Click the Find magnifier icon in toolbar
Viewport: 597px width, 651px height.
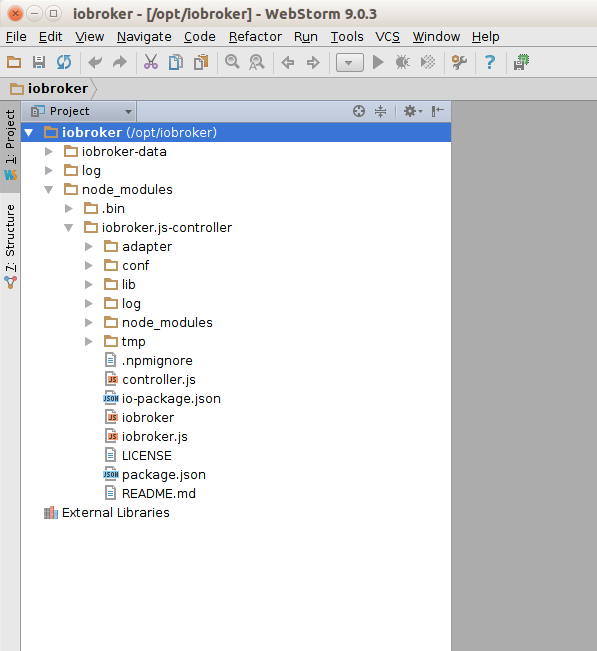[232, 62]
